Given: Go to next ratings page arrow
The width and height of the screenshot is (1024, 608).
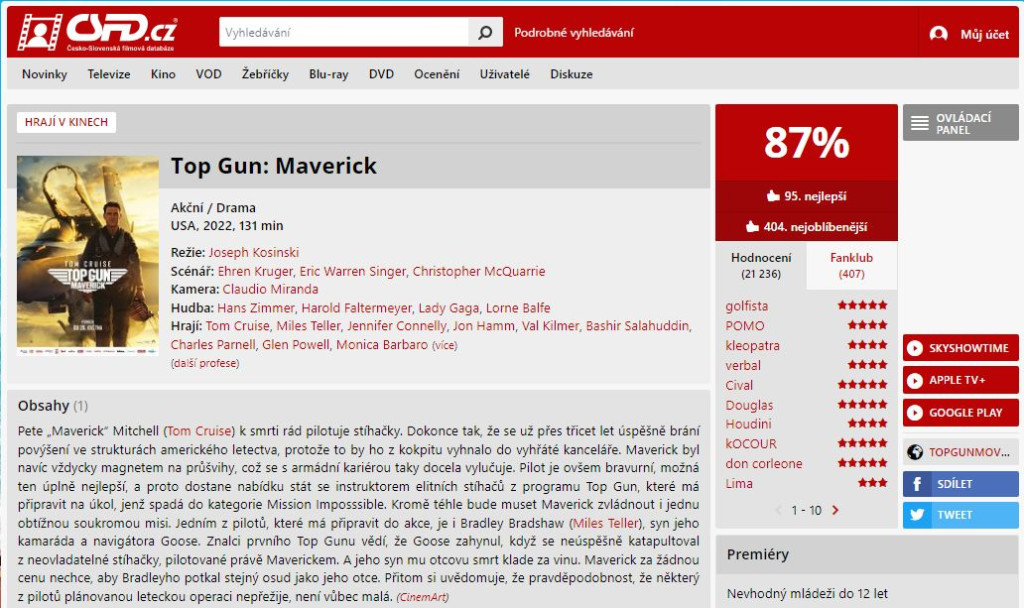Looking at the screenshot, I should (x=835, y=510).
